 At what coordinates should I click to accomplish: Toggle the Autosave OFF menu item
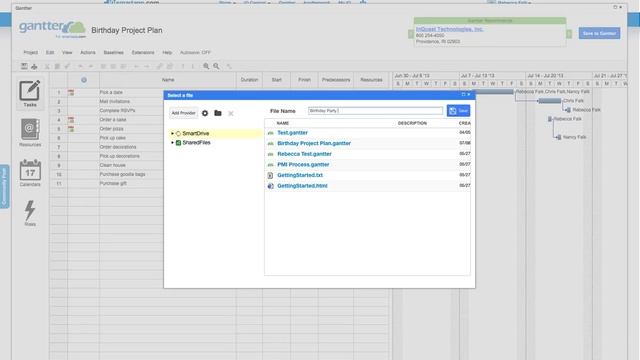tap(195, 53)
